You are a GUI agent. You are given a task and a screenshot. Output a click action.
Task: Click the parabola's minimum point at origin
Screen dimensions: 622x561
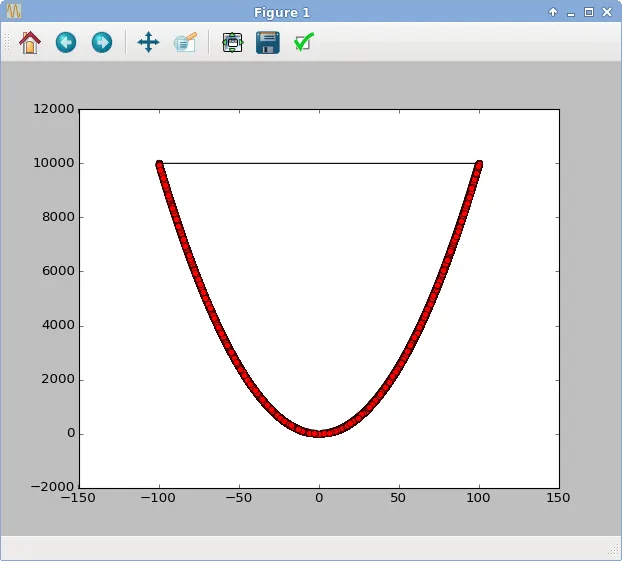tap(319, 434)
